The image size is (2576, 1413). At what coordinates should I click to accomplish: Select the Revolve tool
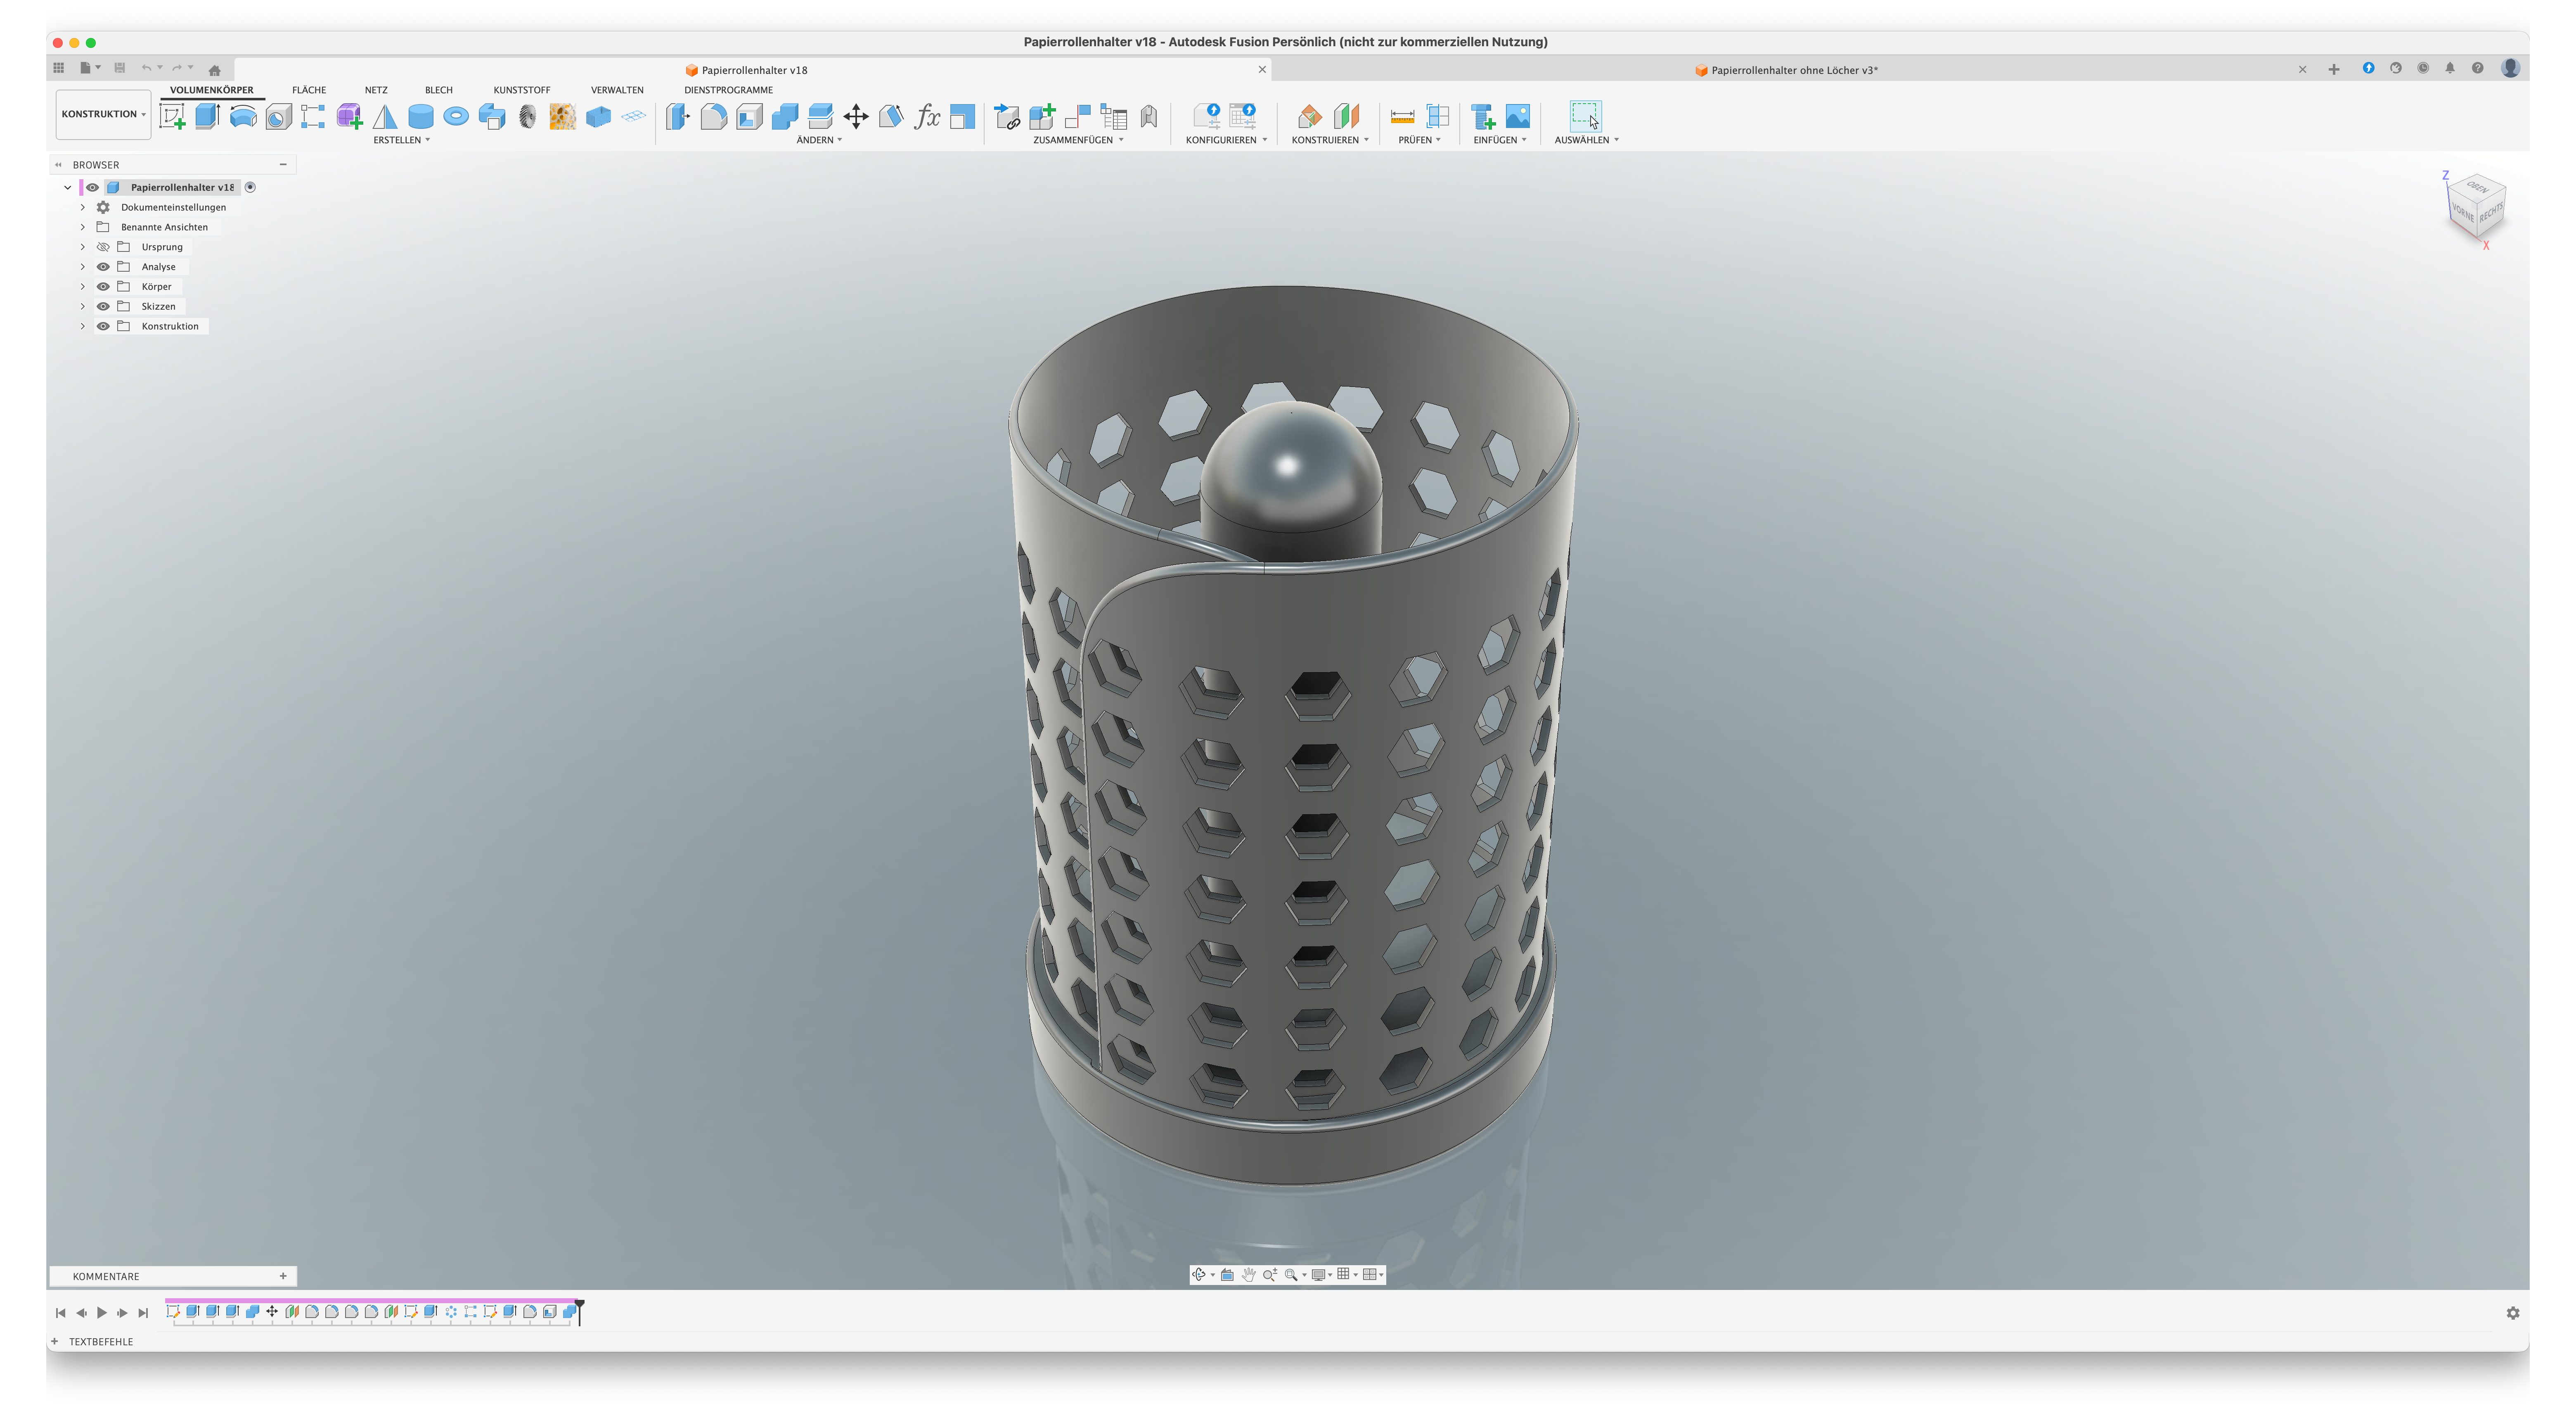click(x=243, y=117)
